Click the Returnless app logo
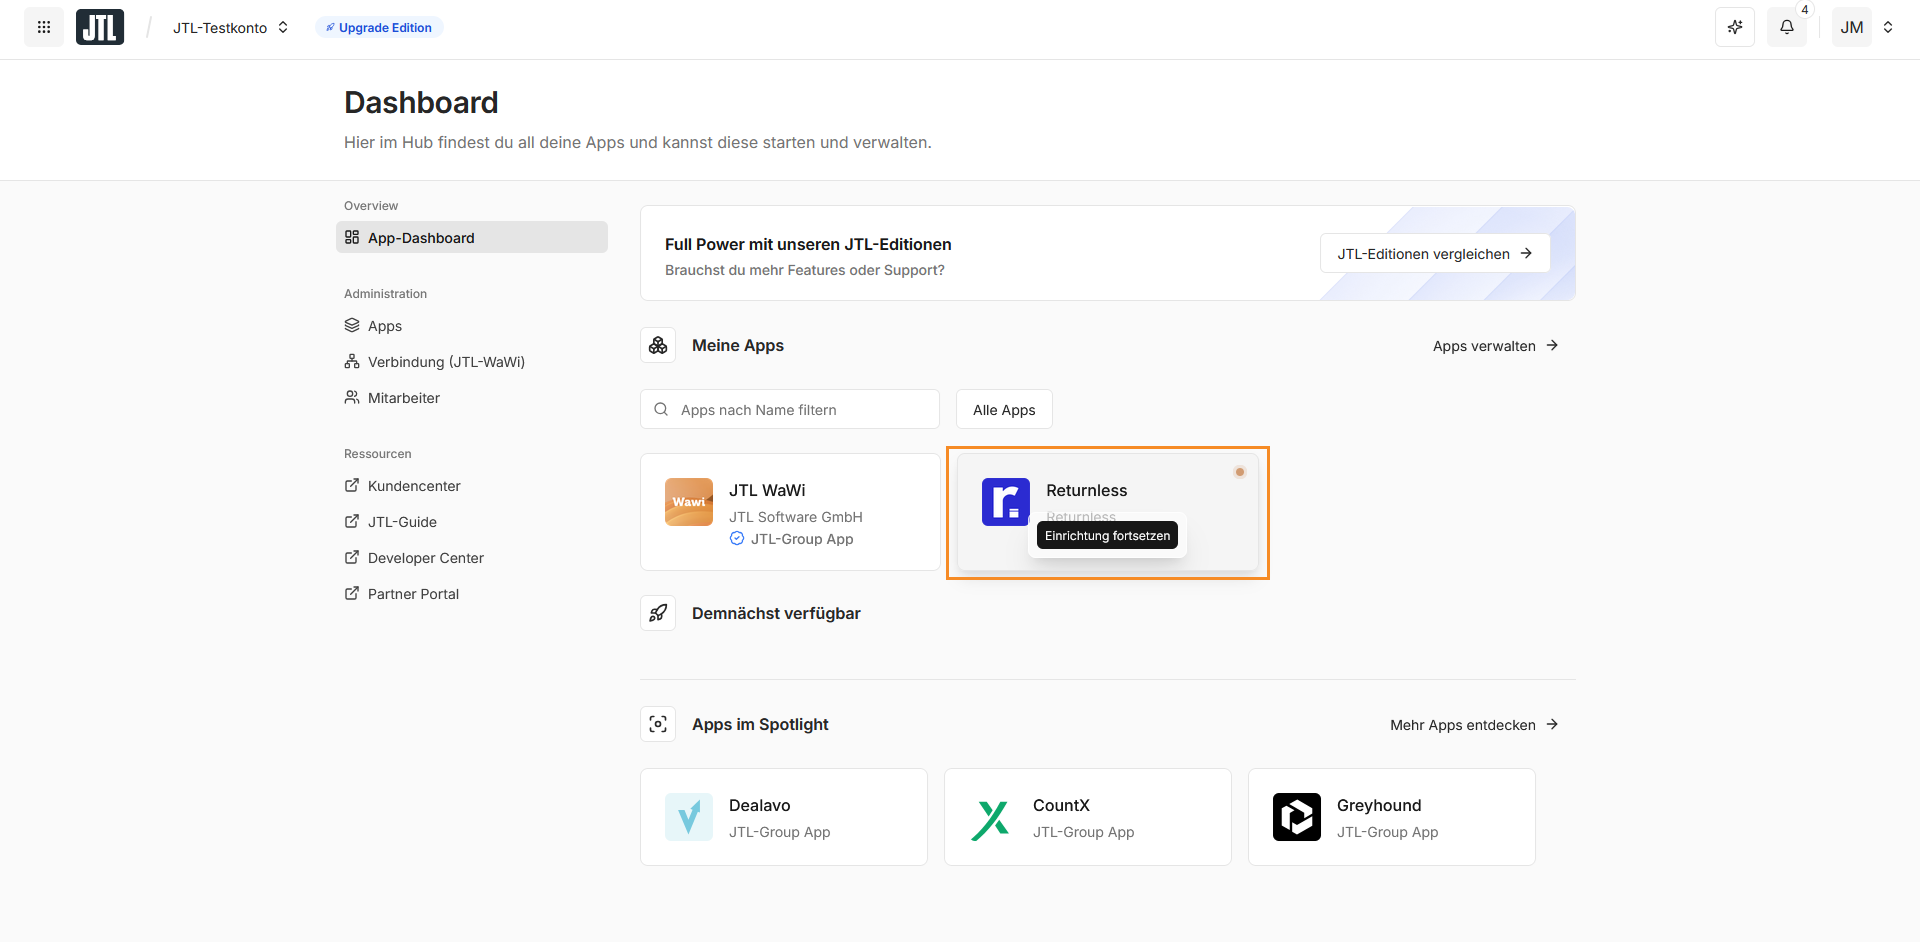The image size is (1920, 942). tap(1005, 502)
